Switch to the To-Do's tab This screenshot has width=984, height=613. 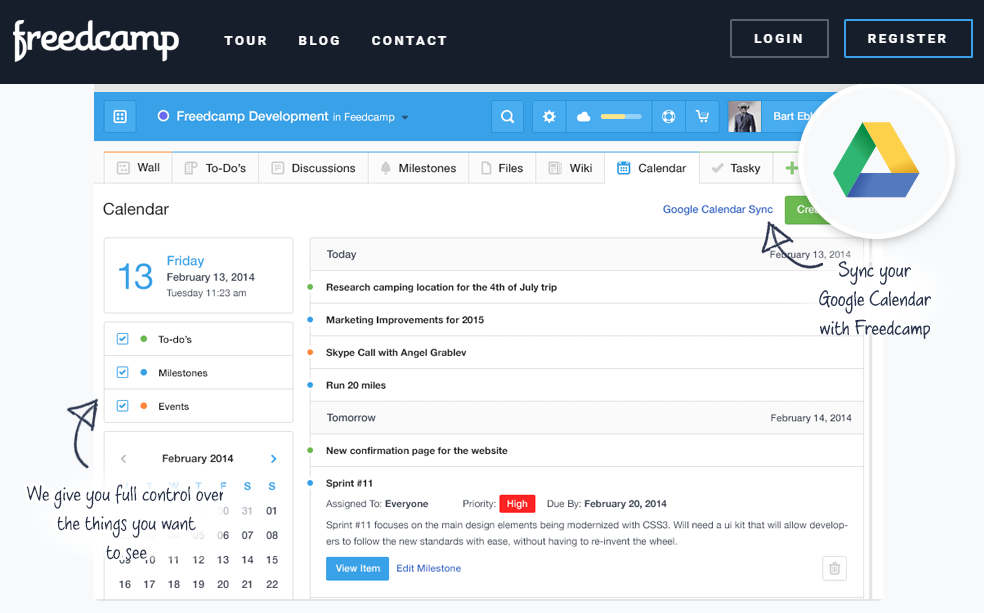click(x=215, y=168)
